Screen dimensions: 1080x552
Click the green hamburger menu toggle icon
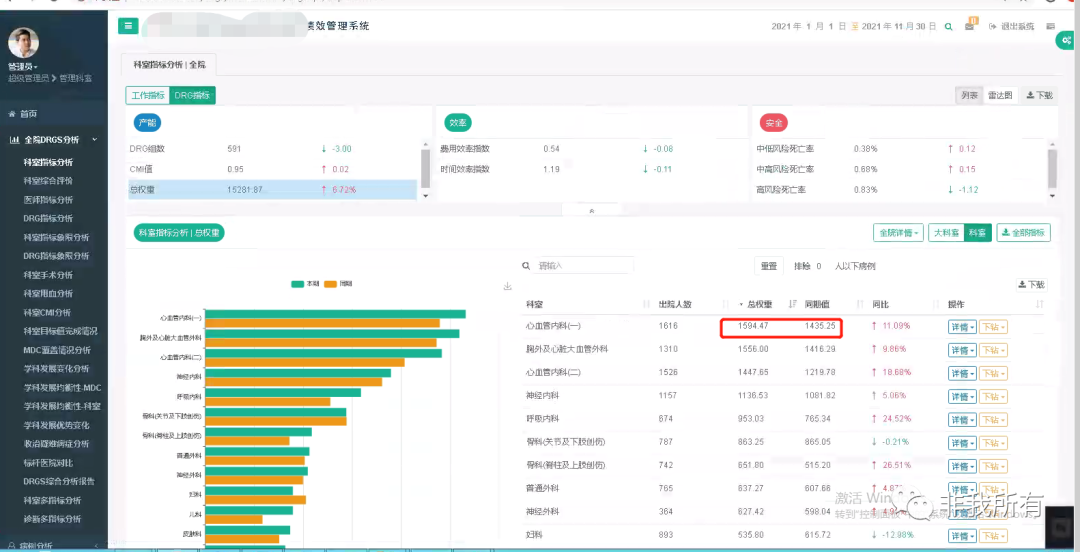click(x=127, y=26)
